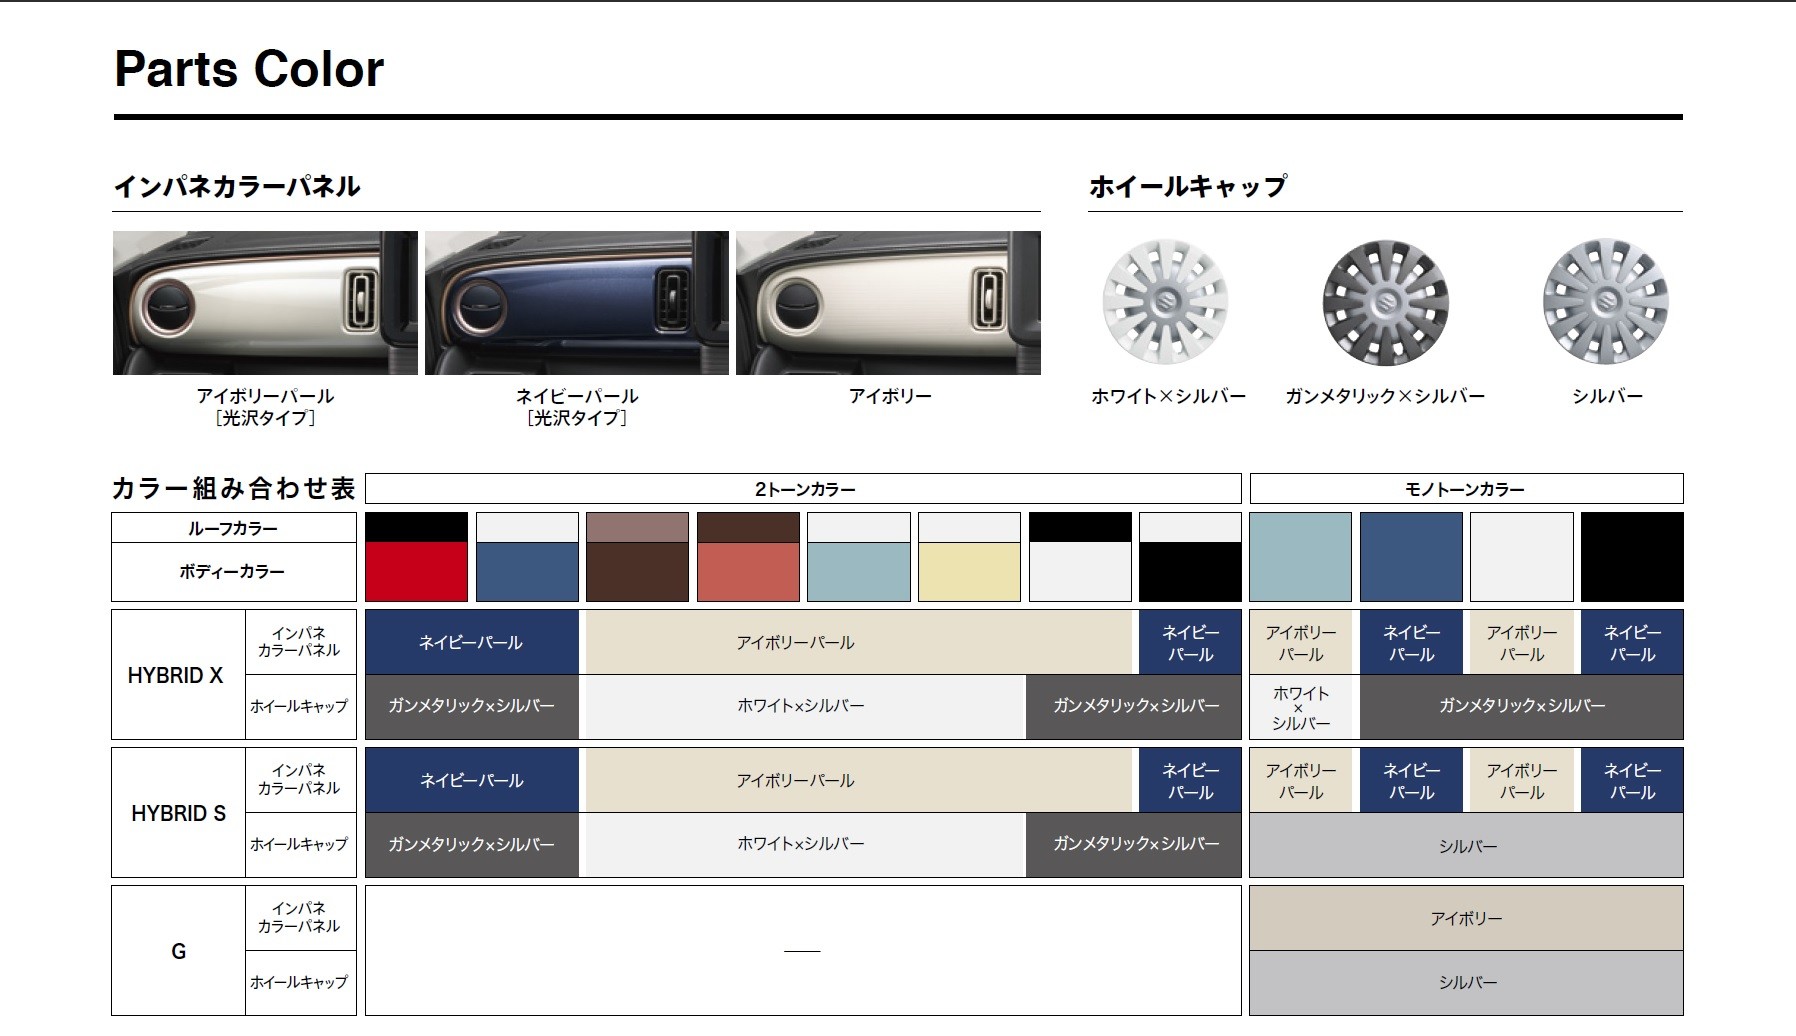
Task: Select the cream yellow body two-tone swatch
Action: pos(969,557)
